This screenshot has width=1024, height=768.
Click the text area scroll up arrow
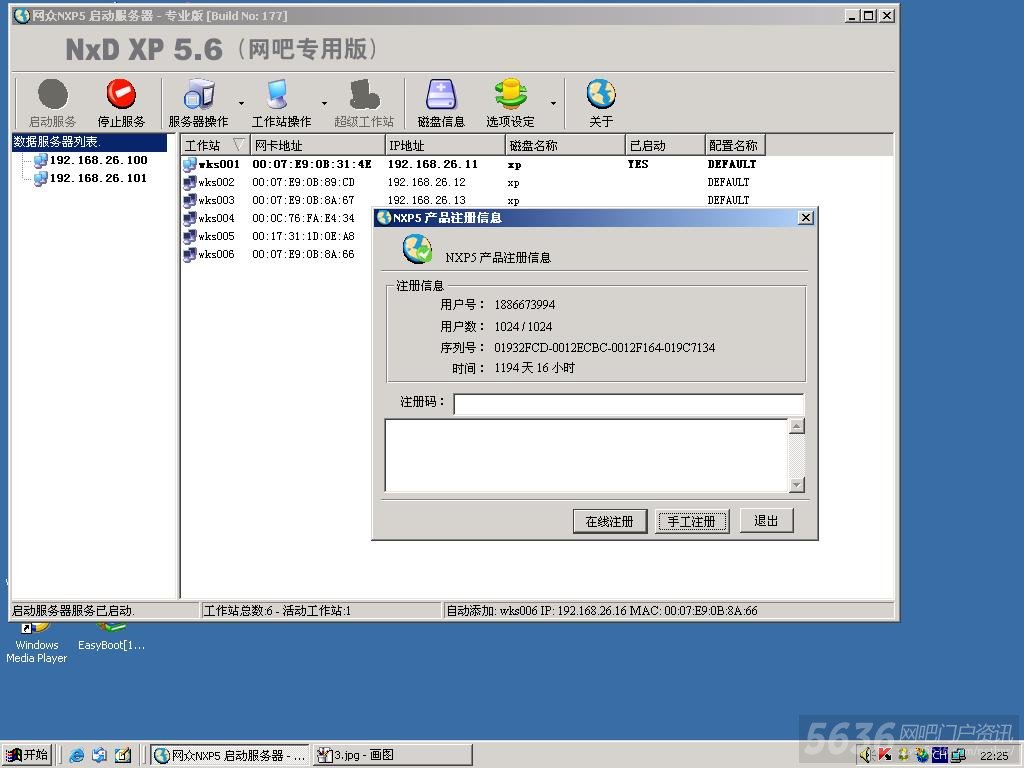point(797,426)
